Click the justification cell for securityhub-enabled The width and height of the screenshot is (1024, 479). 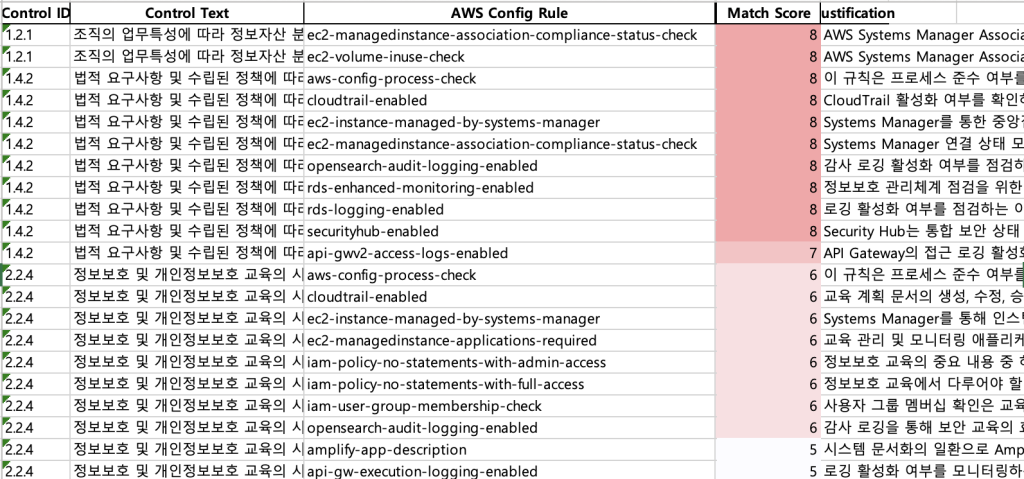coord(921,231)
